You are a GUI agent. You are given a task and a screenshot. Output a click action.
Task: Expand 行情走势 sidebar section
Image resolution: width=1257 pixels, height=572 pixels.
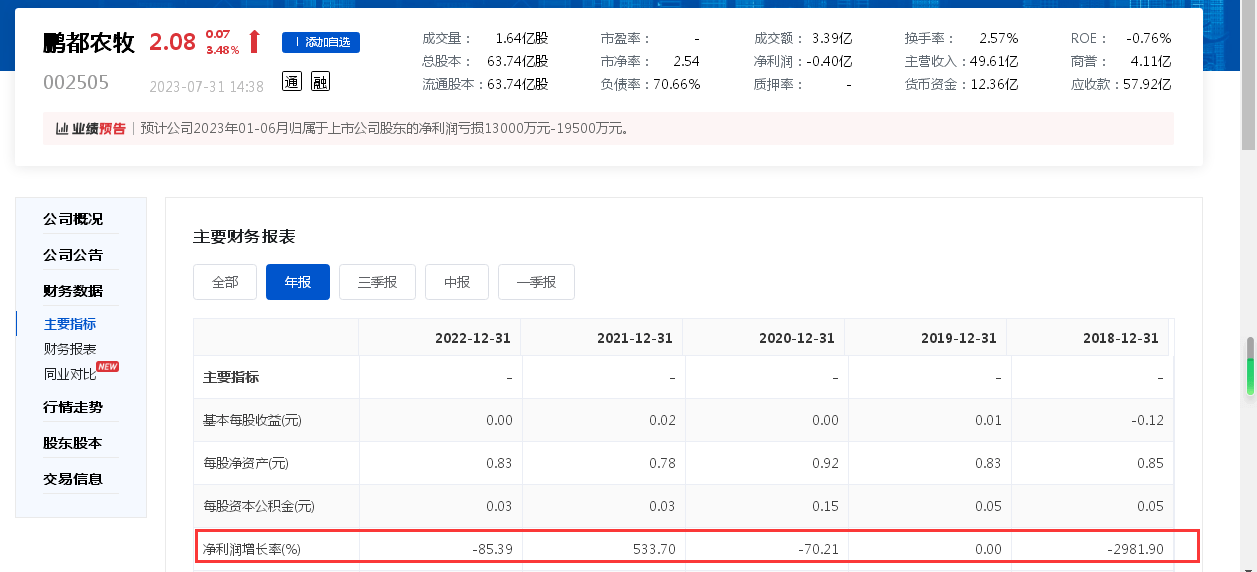73,407
